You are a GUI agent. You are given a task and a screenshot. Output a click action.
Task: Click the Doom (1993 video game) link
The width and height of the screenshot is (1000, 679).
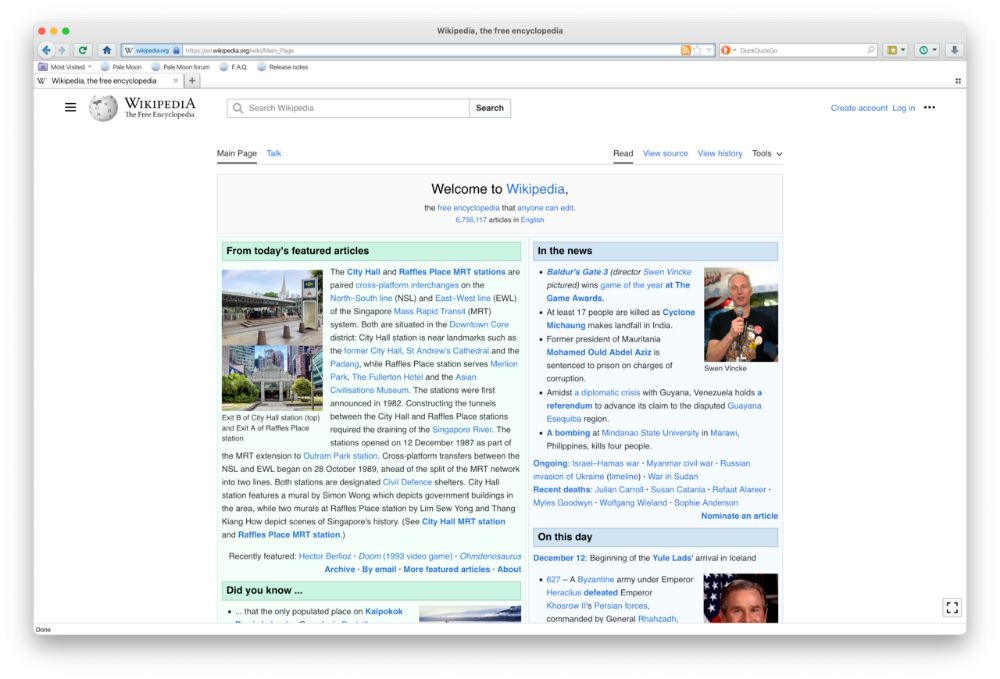tap(405, 557)
